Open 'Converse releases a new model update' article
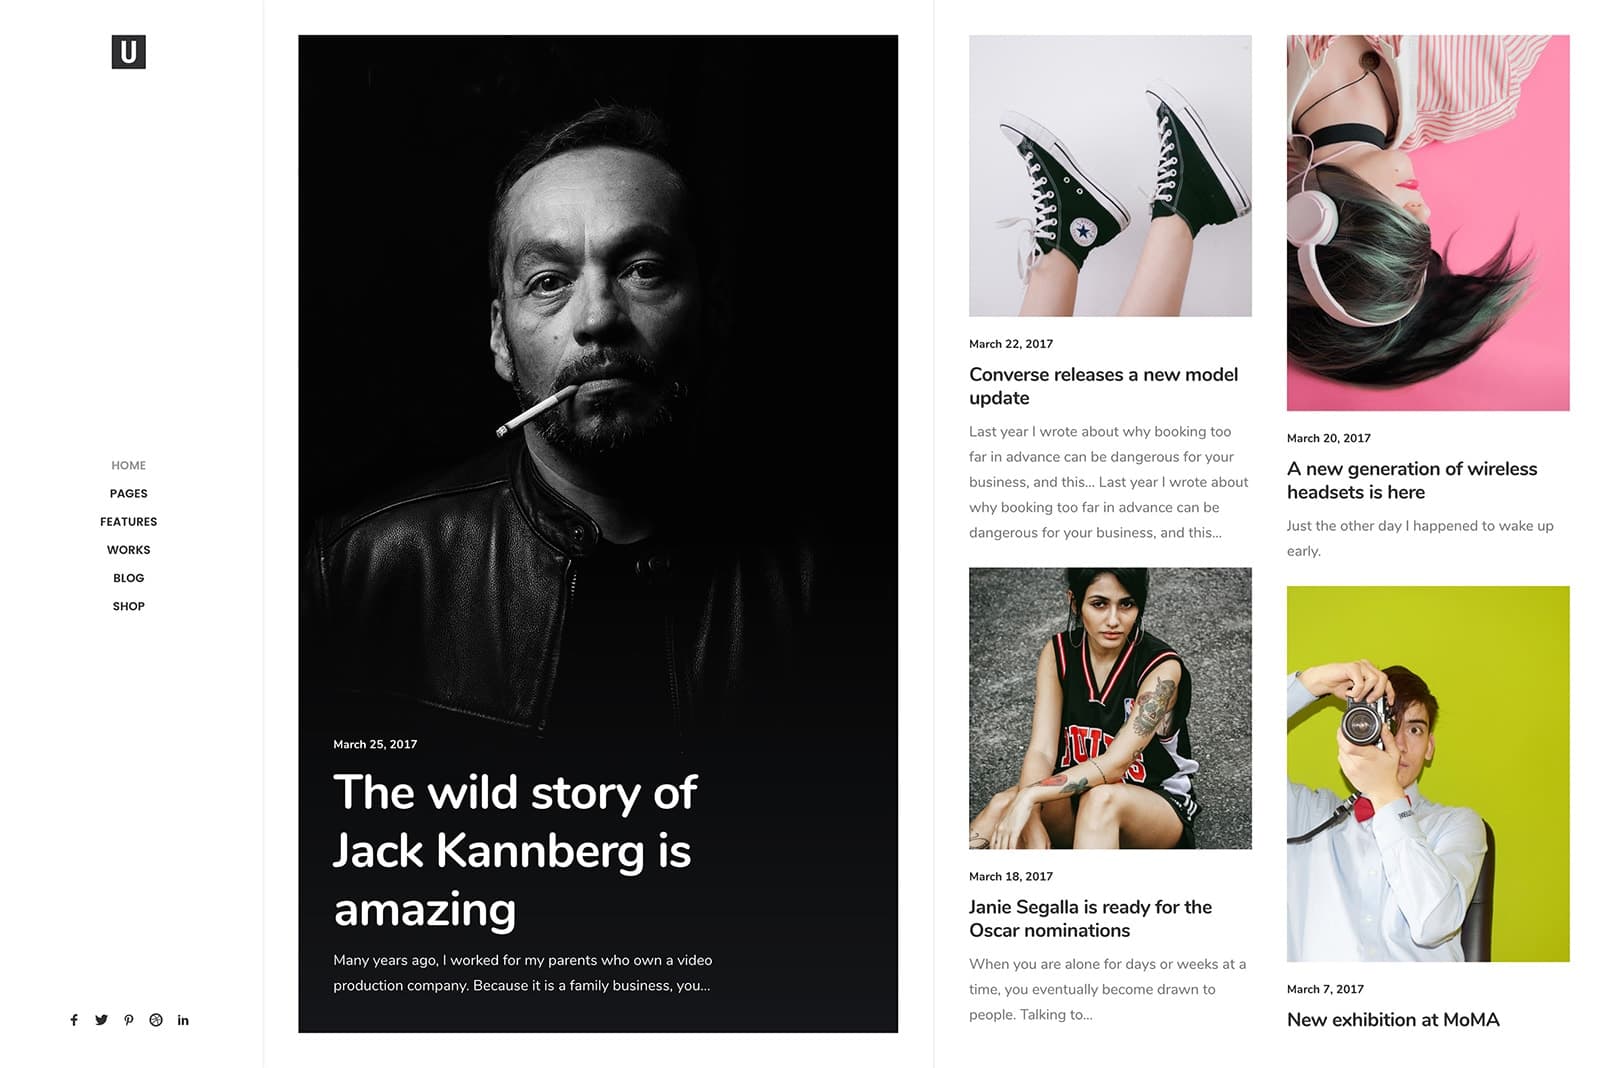 (x=1103, y=386)
